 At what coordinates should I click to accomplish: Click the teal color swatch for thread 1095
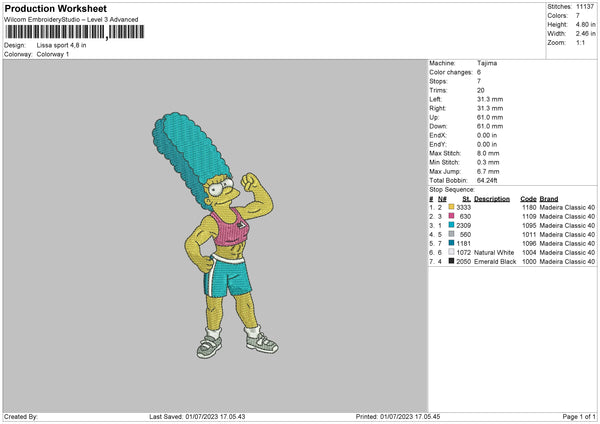[x=451, y=225]
